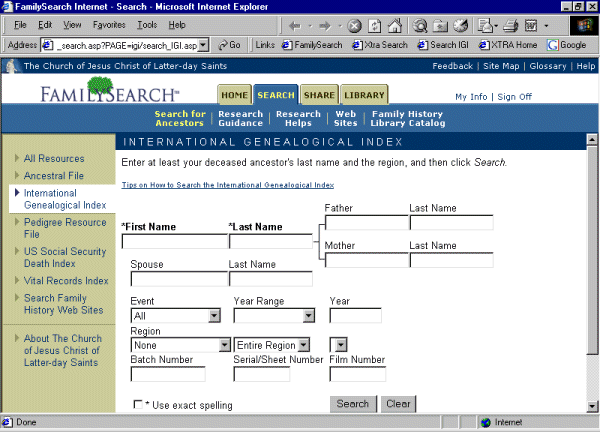The width and height of the screenshot is (600, 432).
Task: Open the Search pane magnifier icon
Action: click(420, 26)
